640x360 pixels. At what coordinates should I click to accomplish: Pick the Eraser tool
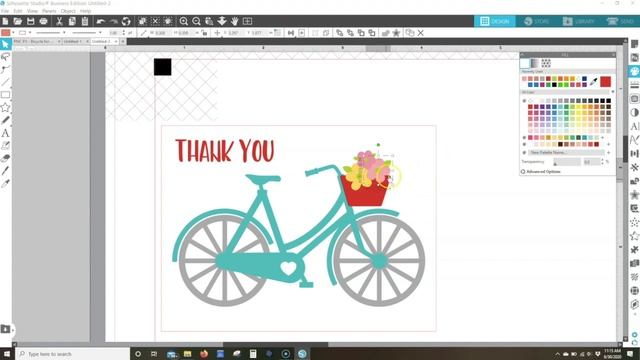pyautogui.click(x=5, y=158)
